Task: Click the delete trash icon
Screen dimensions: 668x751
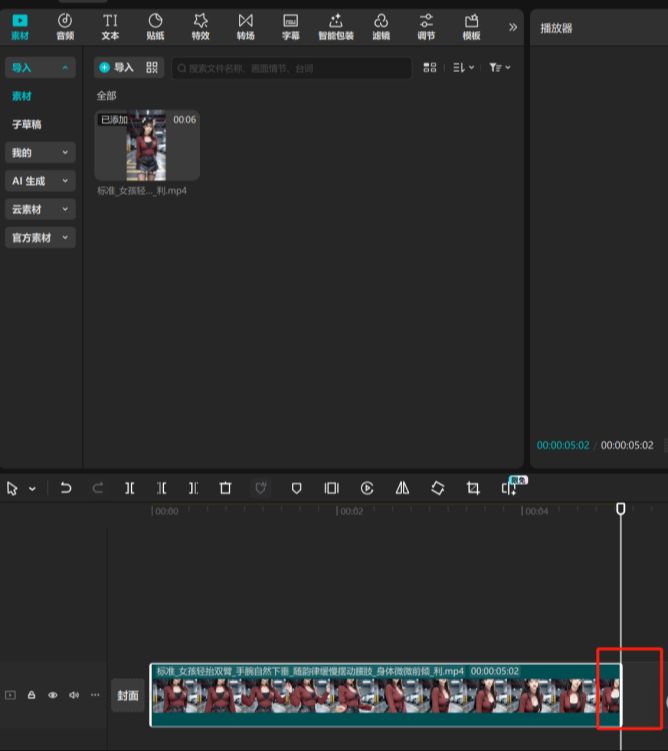Action: 225,488
